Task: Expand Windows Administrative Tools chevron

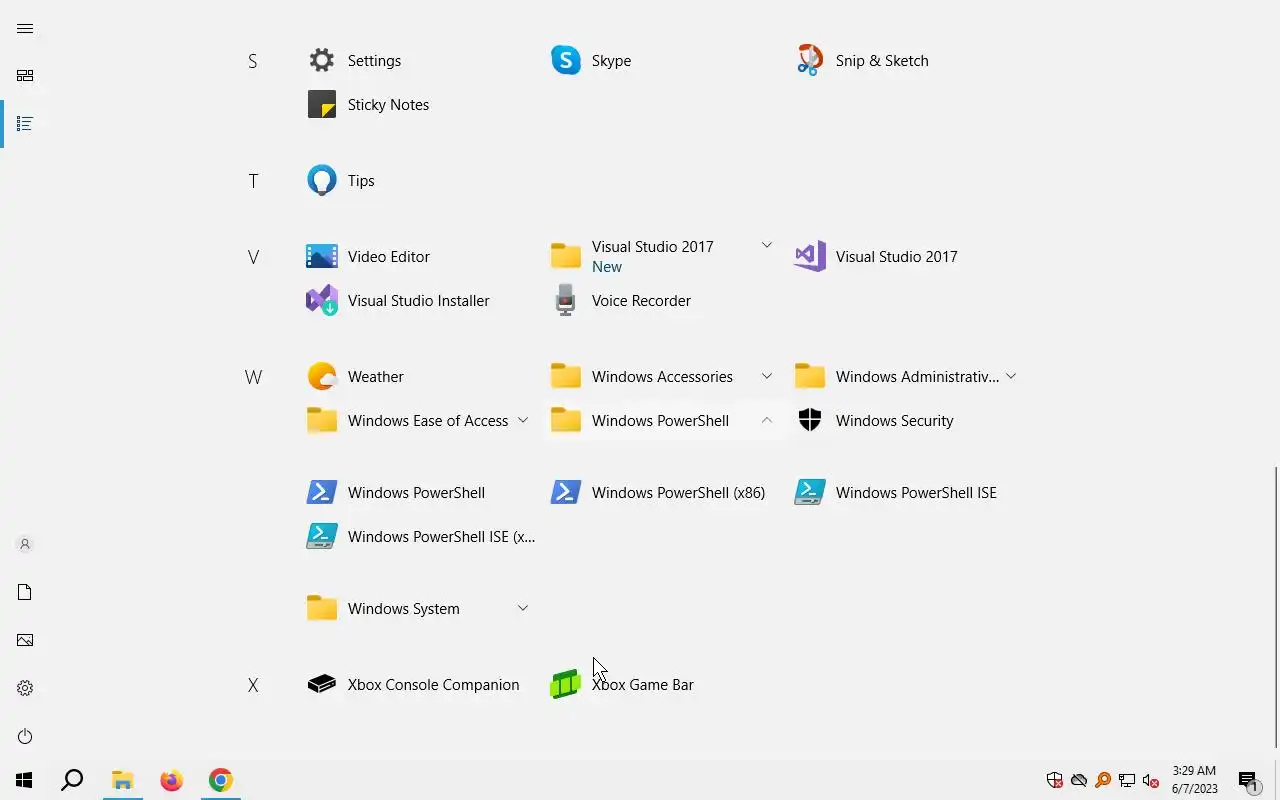Action: click(x=1011, y=376)
